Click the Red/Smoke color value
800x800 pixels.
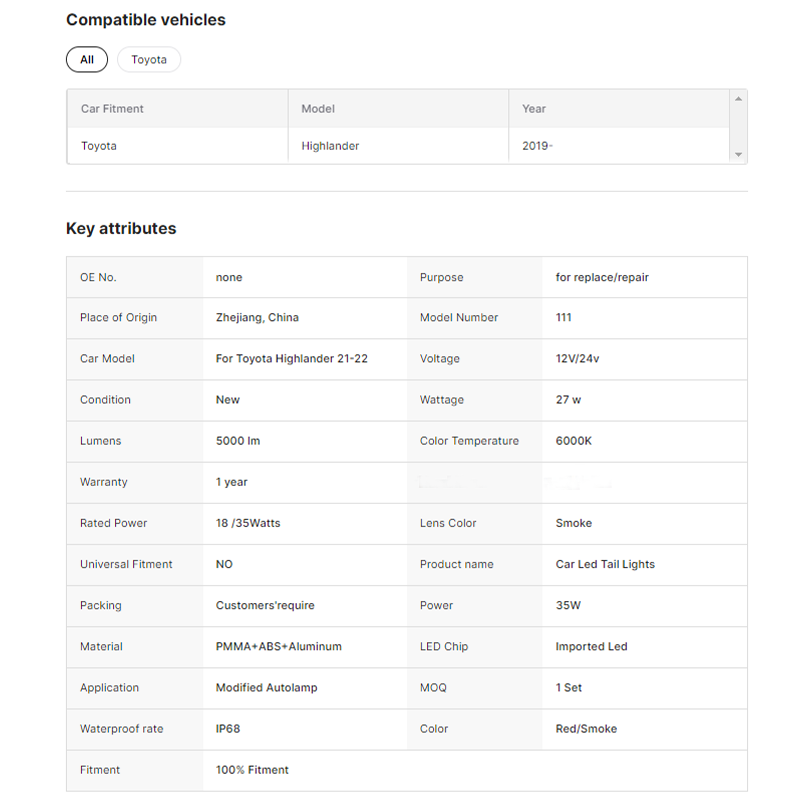click(x=586, y=729)
